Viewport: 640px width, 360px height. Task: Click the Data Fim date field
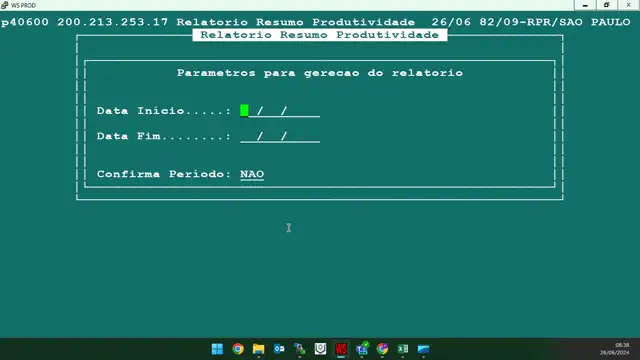[280, 136]
